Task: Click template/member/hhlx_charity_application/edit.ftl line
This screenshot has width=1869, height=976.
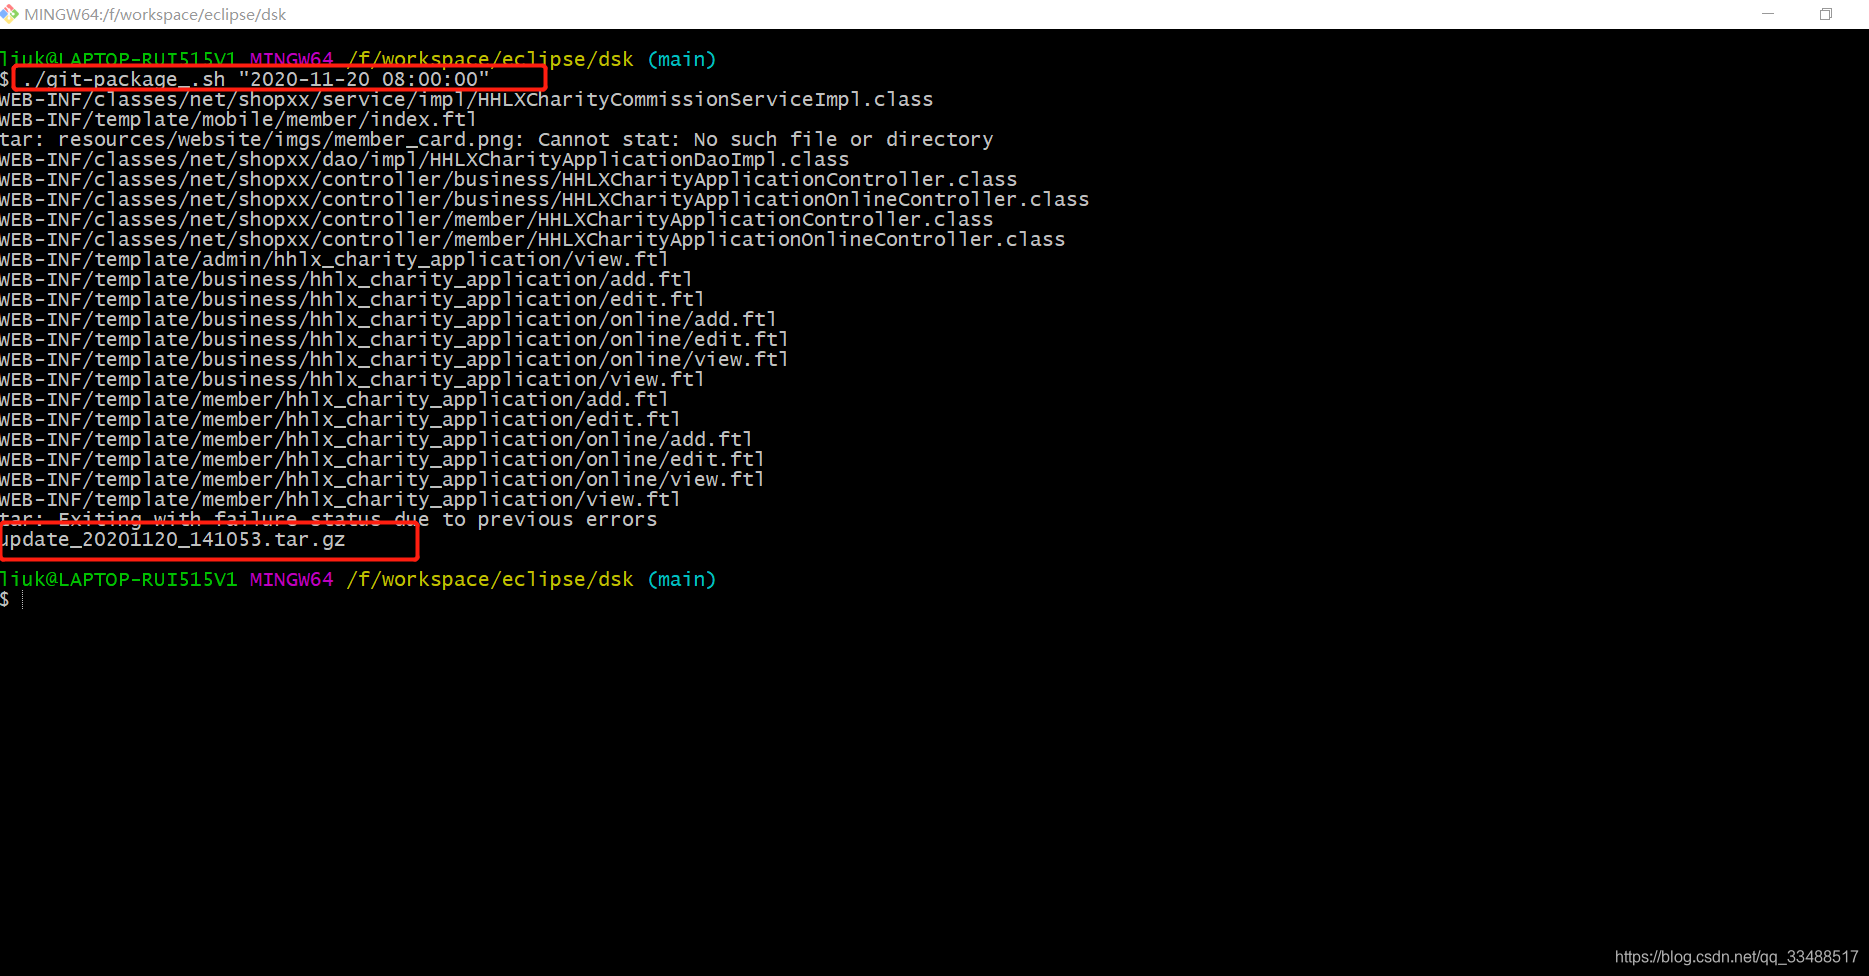Action: [340, 419]
